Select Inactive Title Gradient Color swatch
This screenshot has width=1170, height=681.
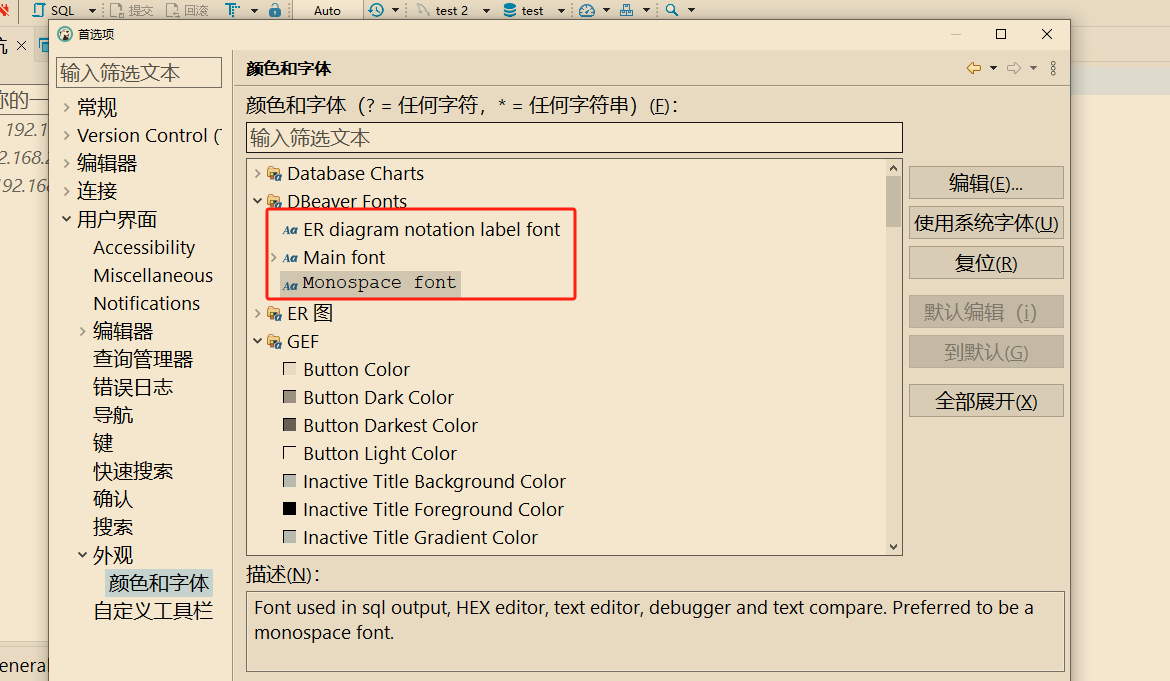[290, 536]
